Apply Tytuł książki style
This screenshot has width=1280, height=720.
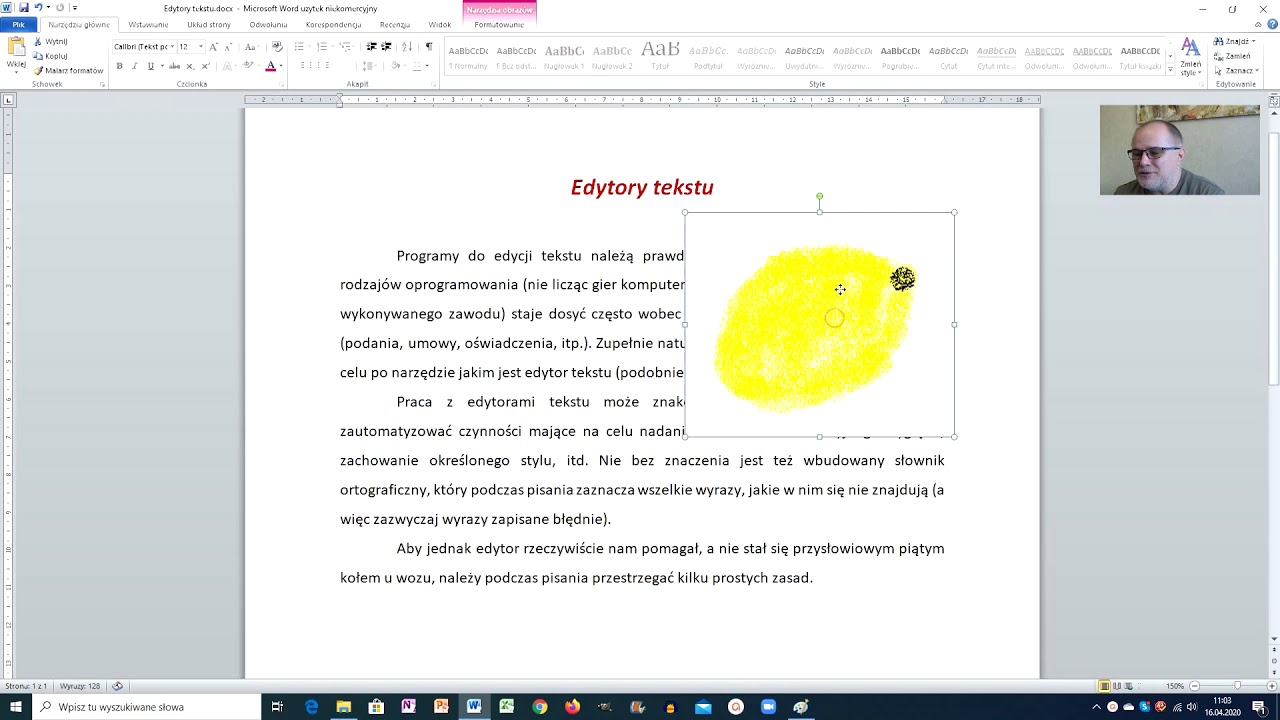click(x=1140, y=57)
